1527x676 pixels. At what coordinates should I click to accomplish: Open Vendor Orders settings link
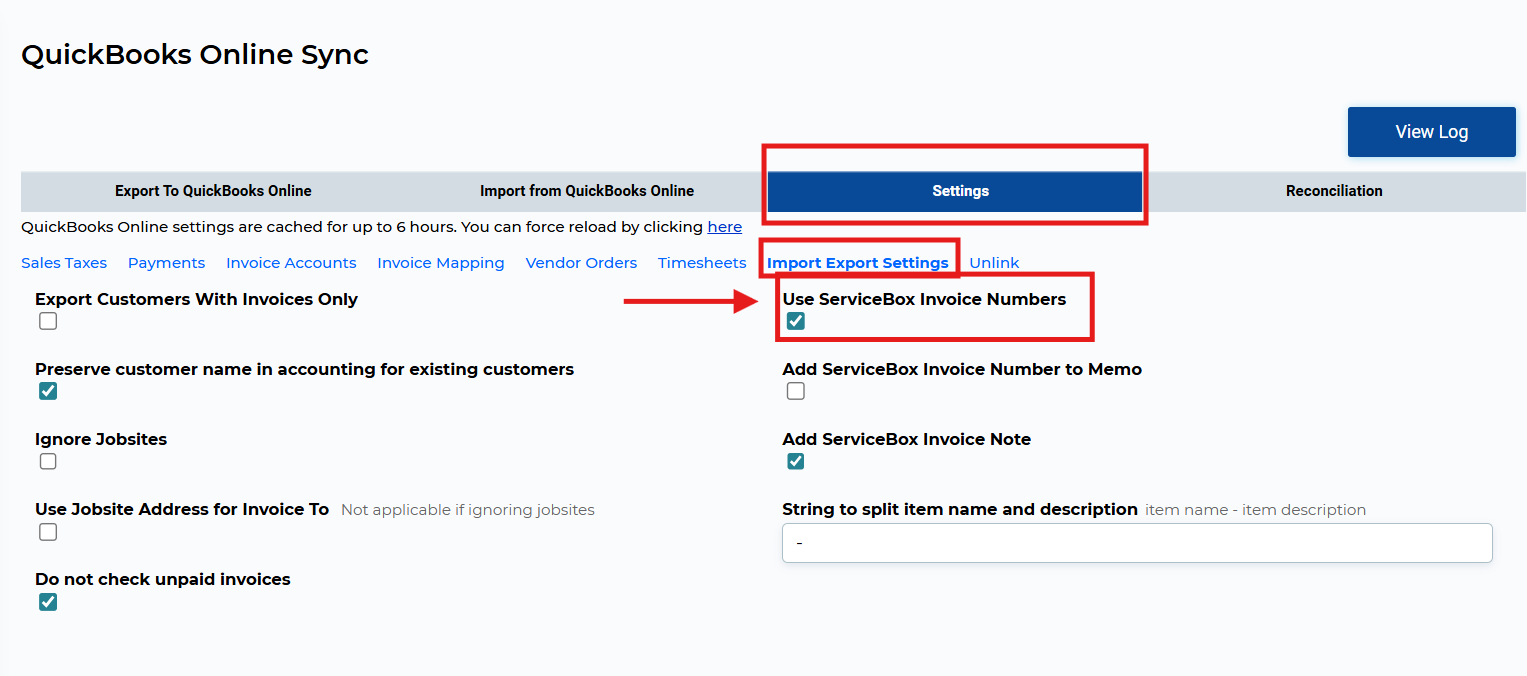tap(581, 263)
